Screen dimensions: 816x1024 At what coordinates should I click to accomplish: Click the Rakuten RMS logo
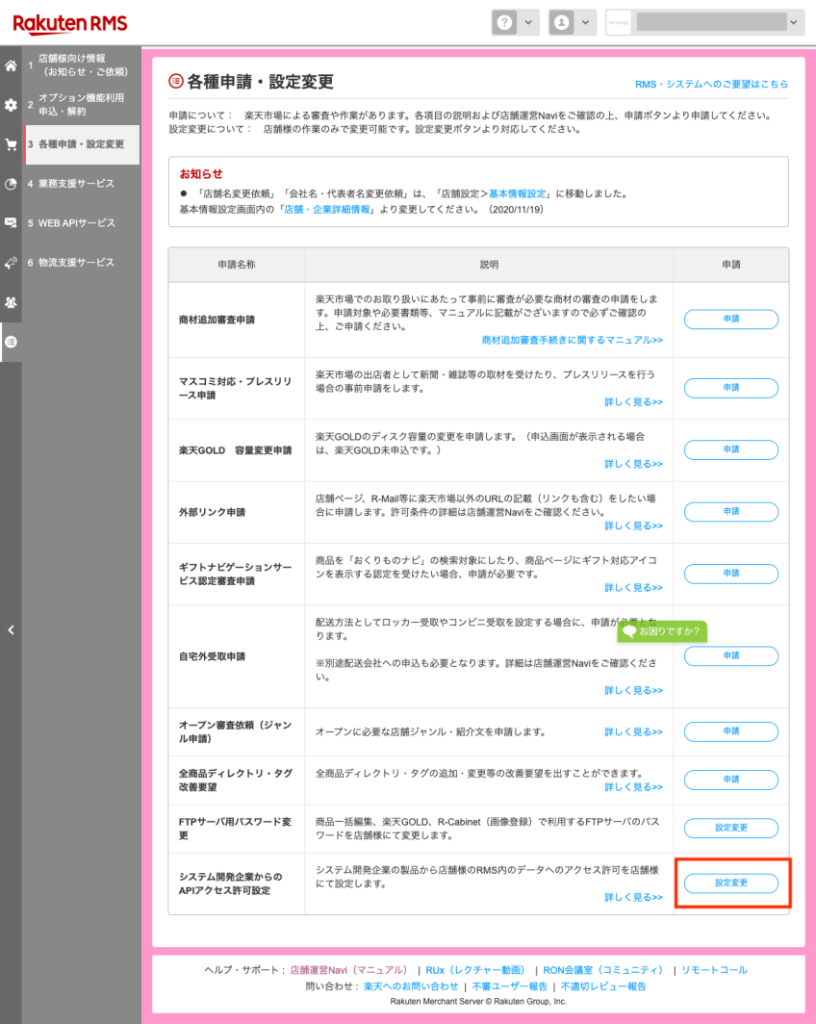tap(70, 22)
